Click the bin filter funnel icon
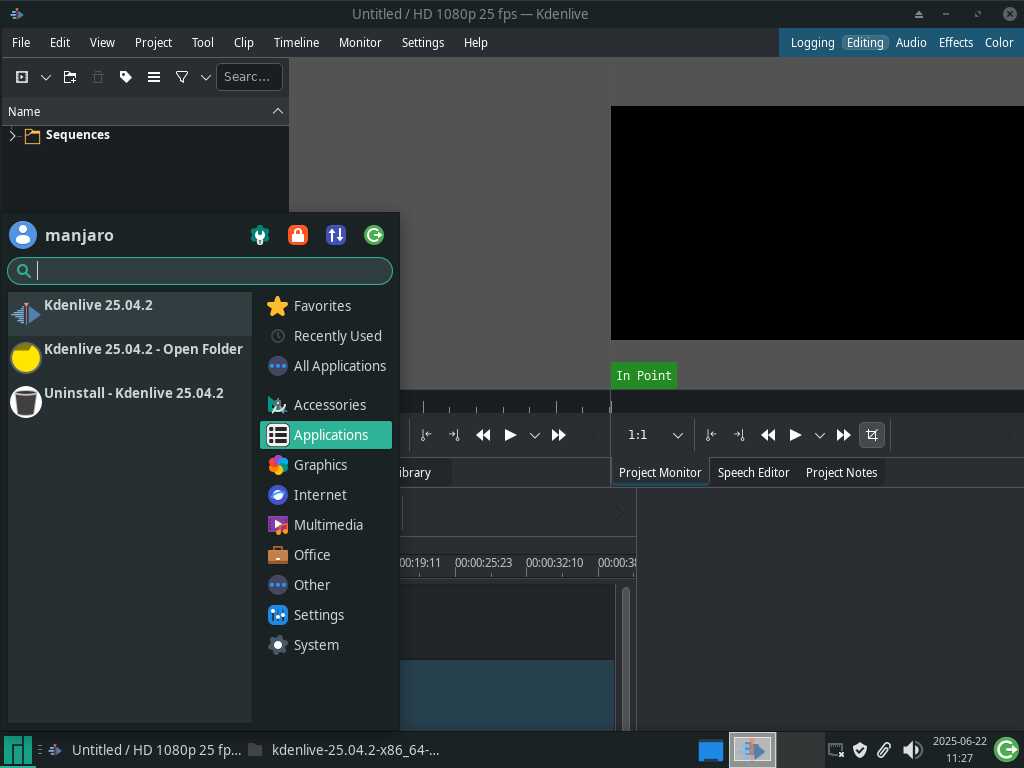Image resolution: width=1024 pixels, height=768 pixels. tap(182, 77)
